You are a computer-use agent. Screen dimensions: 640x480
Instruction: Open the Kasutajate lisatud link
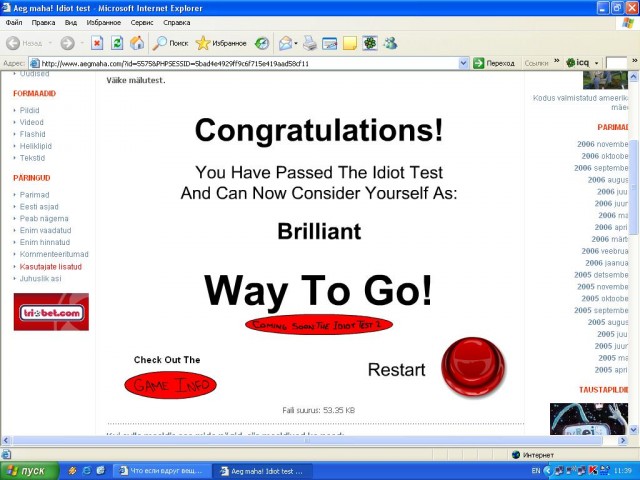(51, 267)
